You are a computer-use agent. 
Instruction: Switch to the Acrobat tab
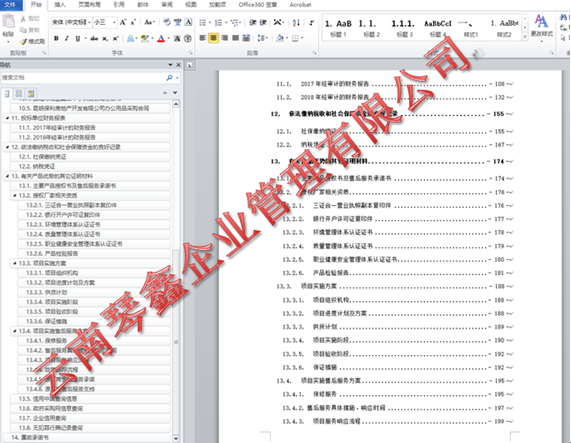tap(300, 5)
